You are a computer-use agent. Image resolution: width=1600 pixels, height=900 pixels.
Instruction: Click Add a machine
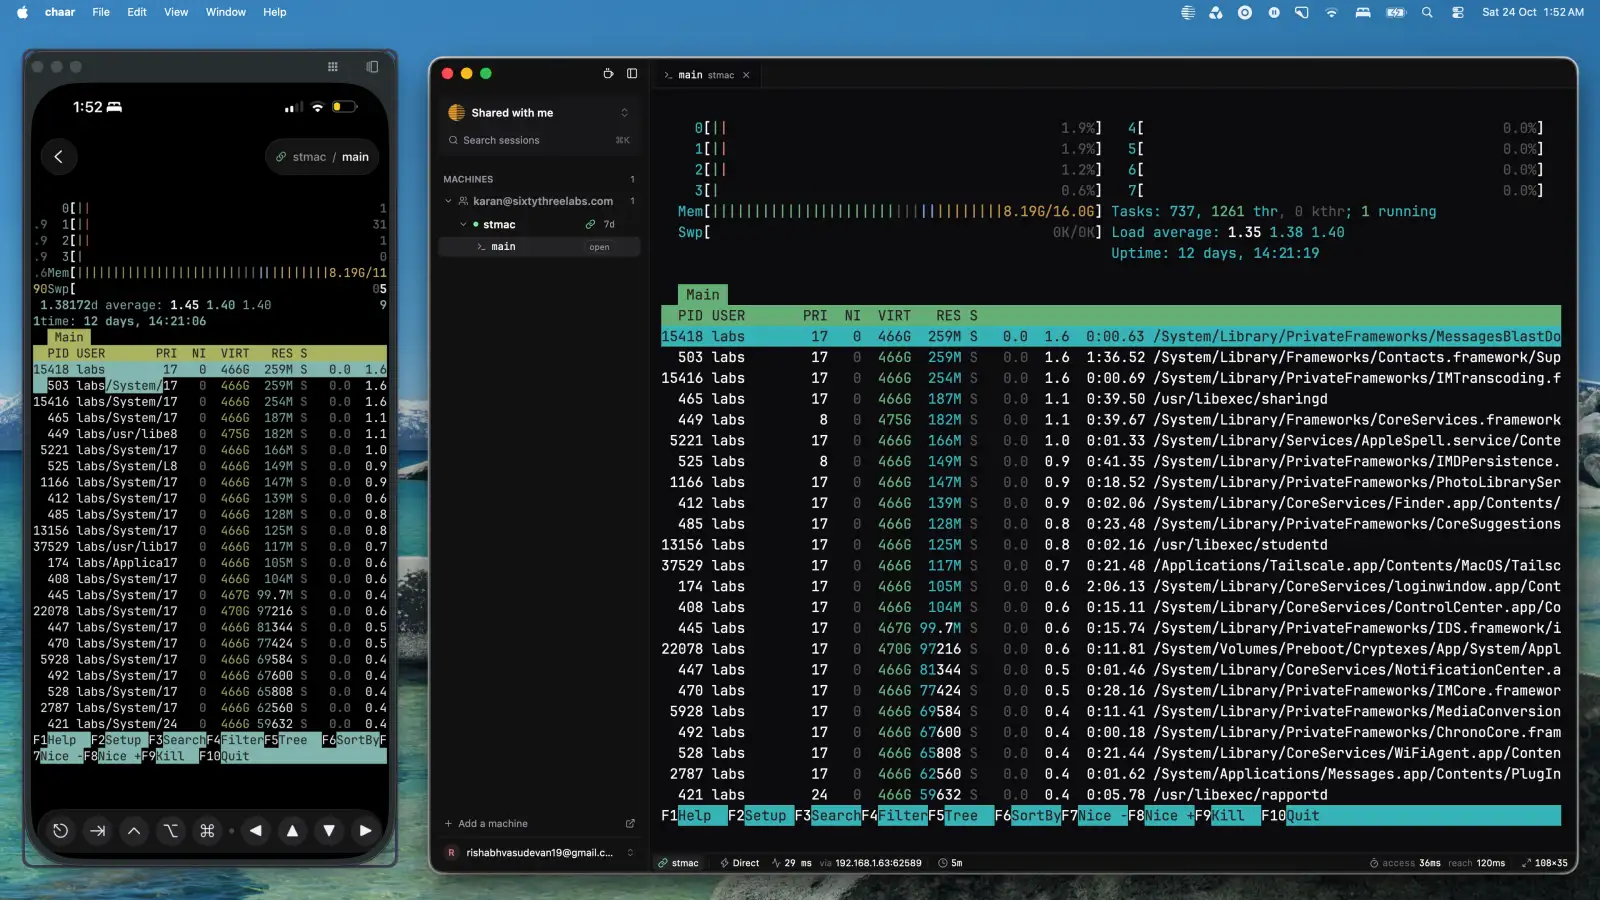click(486, 824)
